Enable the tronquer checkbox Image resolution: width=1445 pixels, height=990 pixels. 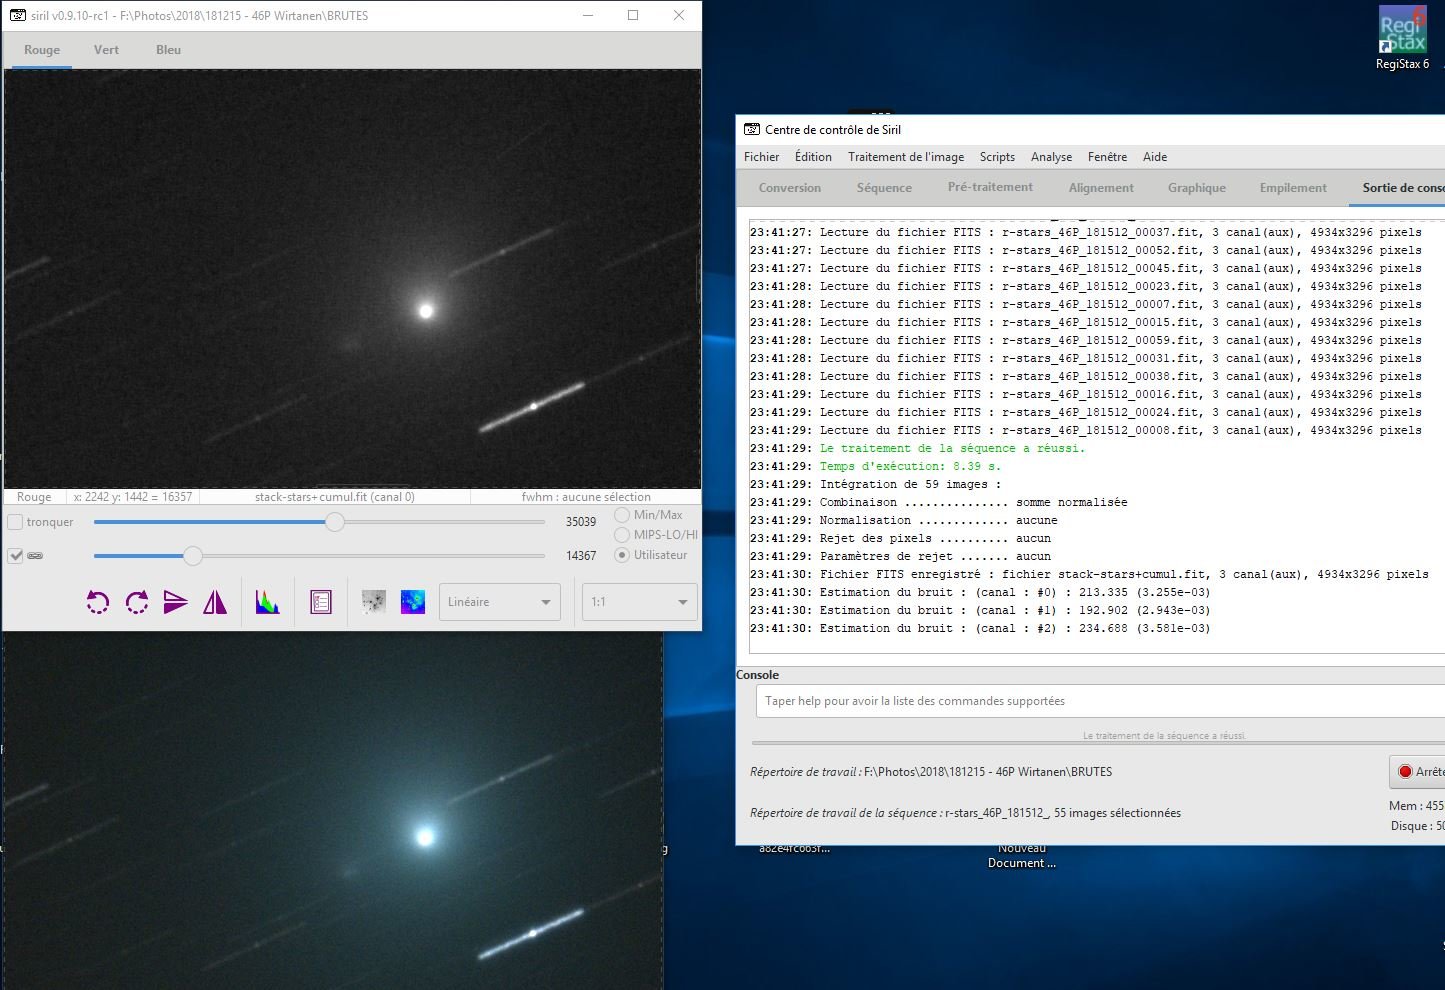15,522
